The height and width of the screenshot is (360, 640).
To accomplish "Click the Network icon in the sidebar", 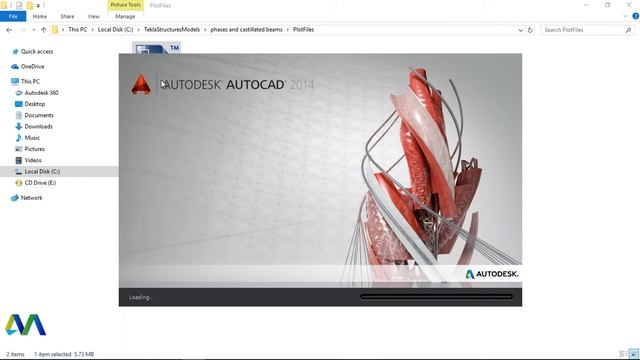I will pos(15,198).
